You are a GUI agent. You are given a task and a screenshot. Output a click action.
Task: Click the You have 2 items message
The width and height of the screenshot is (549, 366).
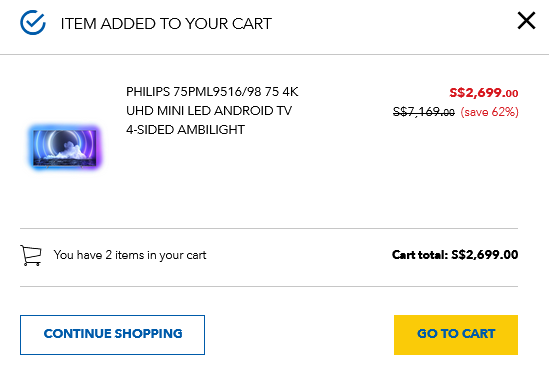pos(130,255)
